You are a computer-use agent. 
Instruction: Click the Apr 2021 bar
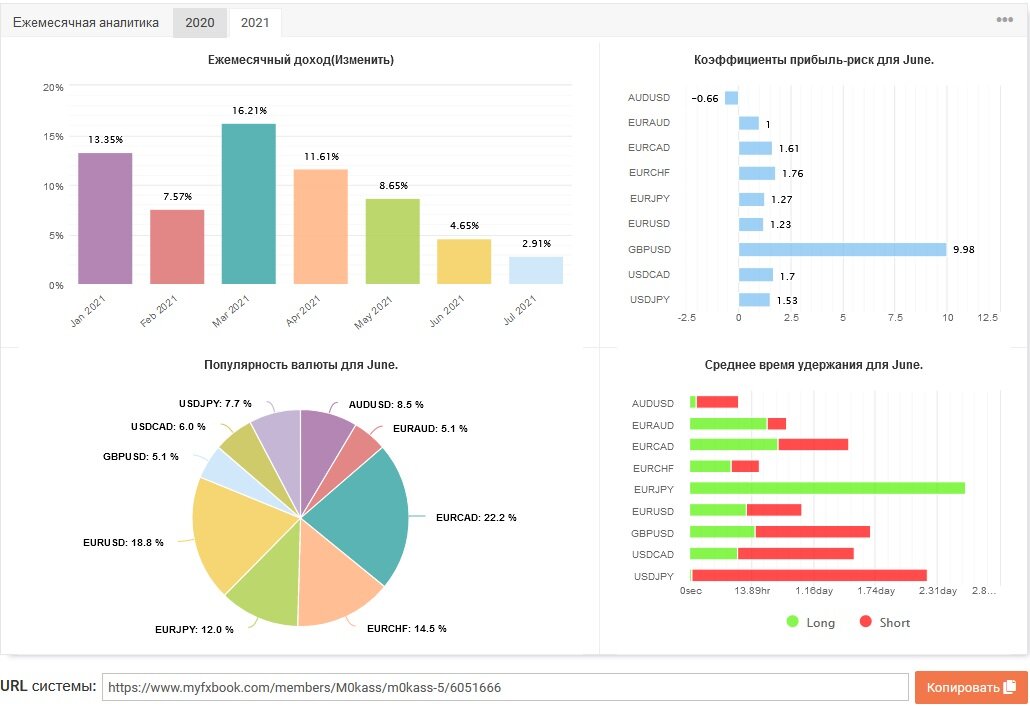(321, 227)
